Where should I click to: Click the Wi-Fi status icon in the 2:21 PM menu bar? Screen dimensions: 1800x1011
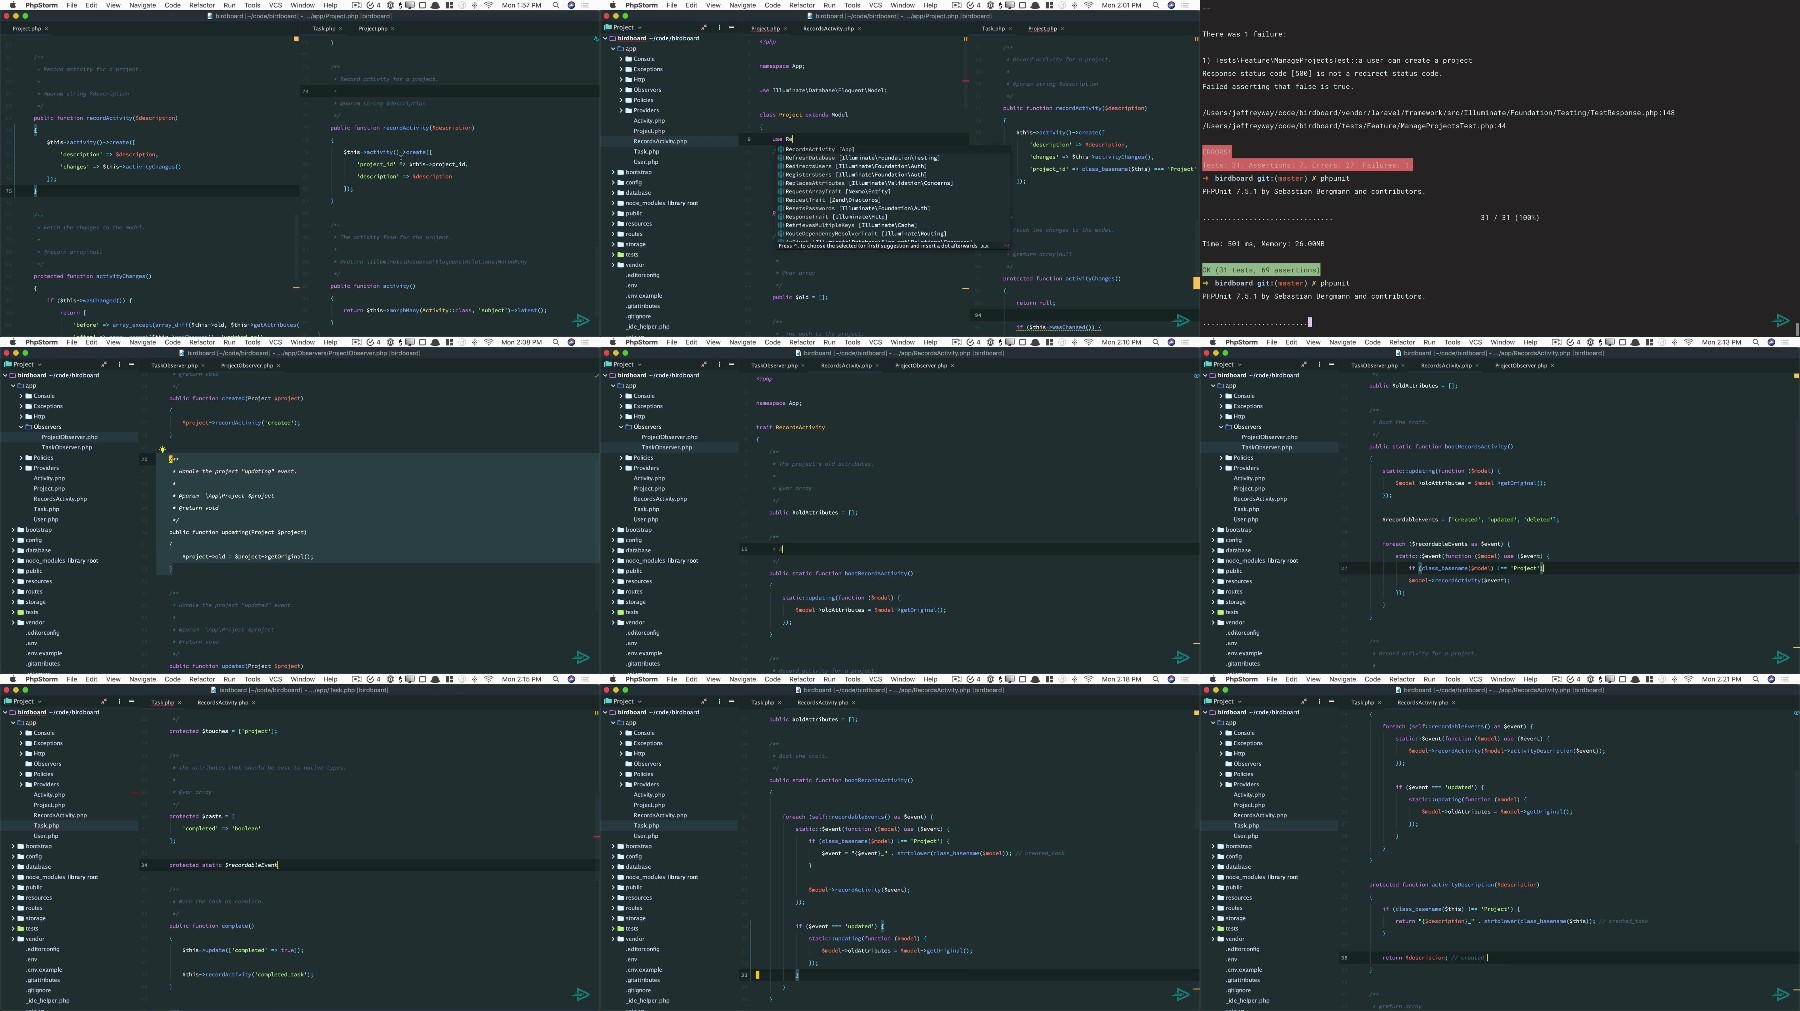[x=1688, y=679]
